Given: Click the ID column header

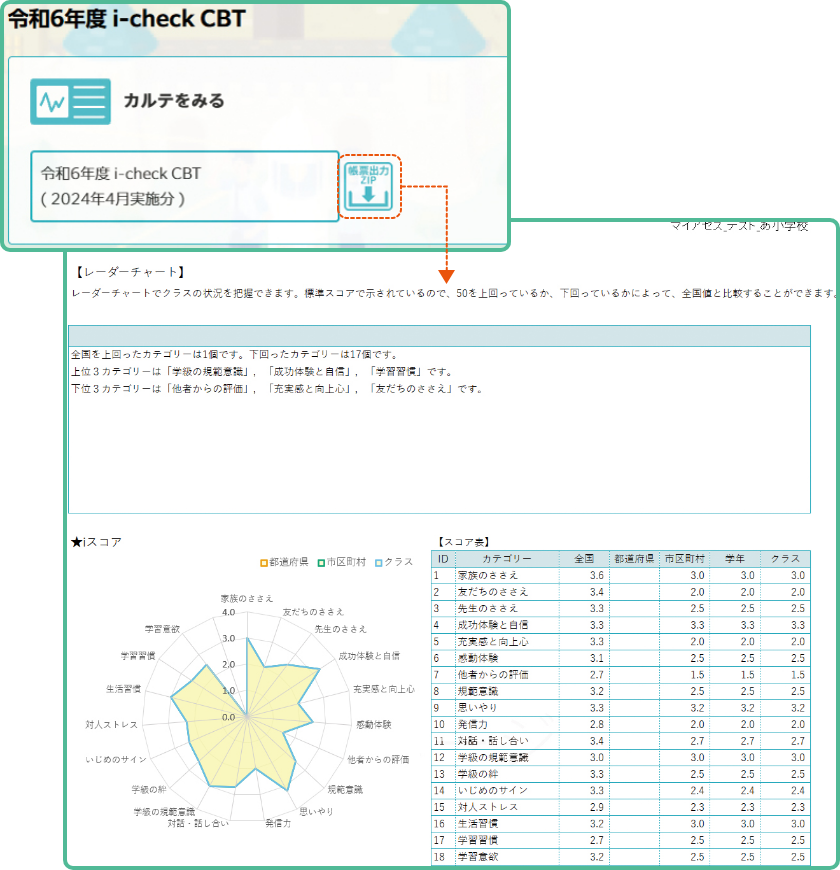Looking at the screenshot, I should pos(443,559).
